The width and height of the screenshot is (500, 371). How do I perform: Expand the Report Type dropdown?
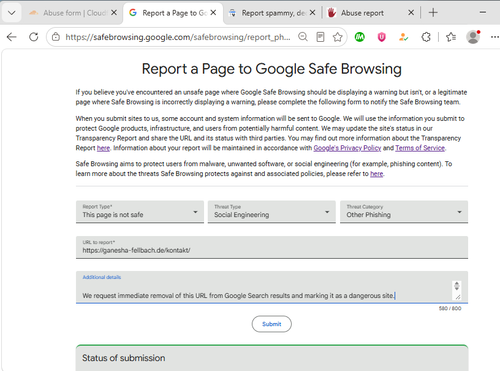click(140, 212)
